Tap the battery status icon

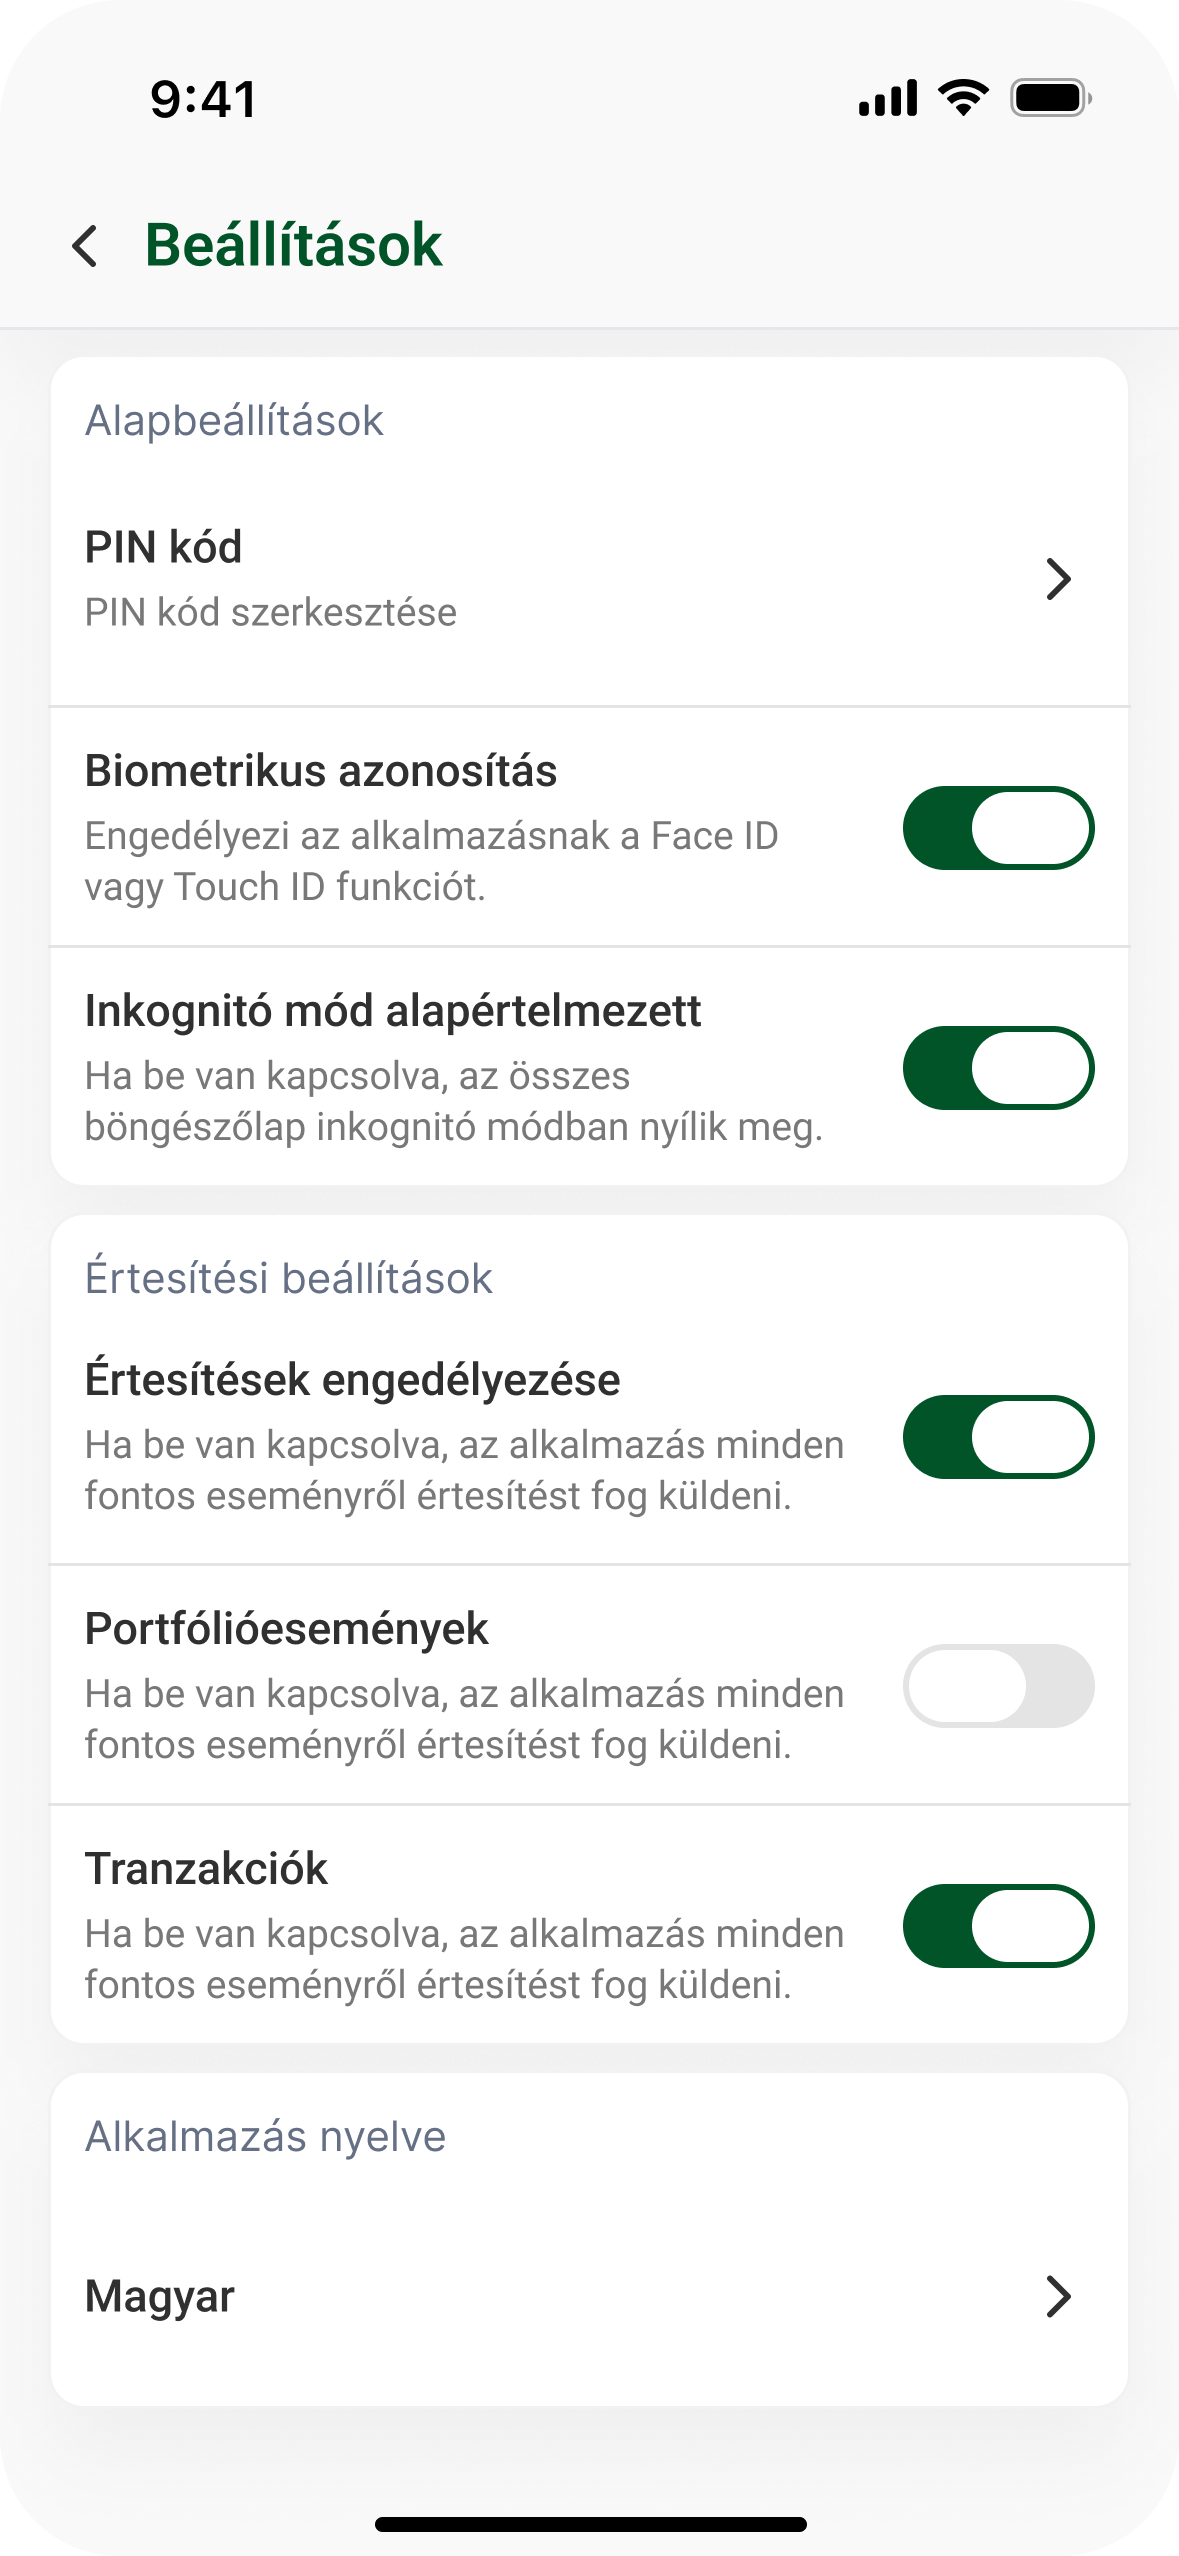coord(1050,98)
